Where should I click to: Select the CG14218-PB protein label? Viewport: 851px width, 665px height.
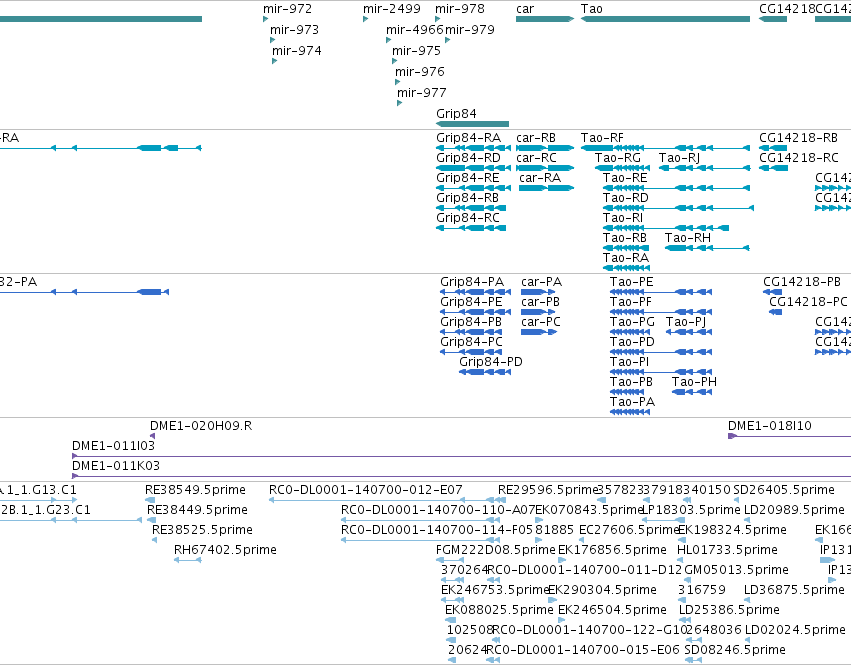coord(802,282)
